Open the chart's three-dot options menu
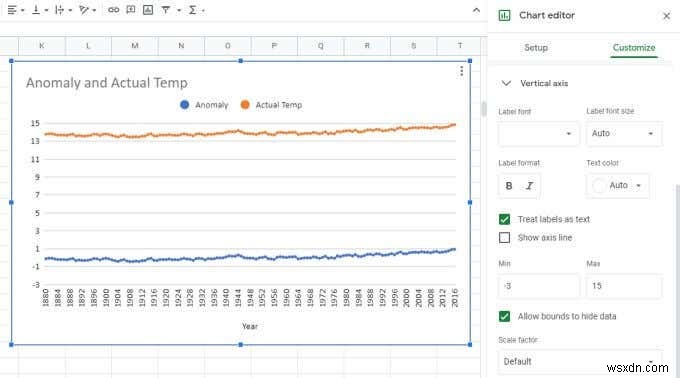This screenshot has height=378, width=680. click(461, 71)
